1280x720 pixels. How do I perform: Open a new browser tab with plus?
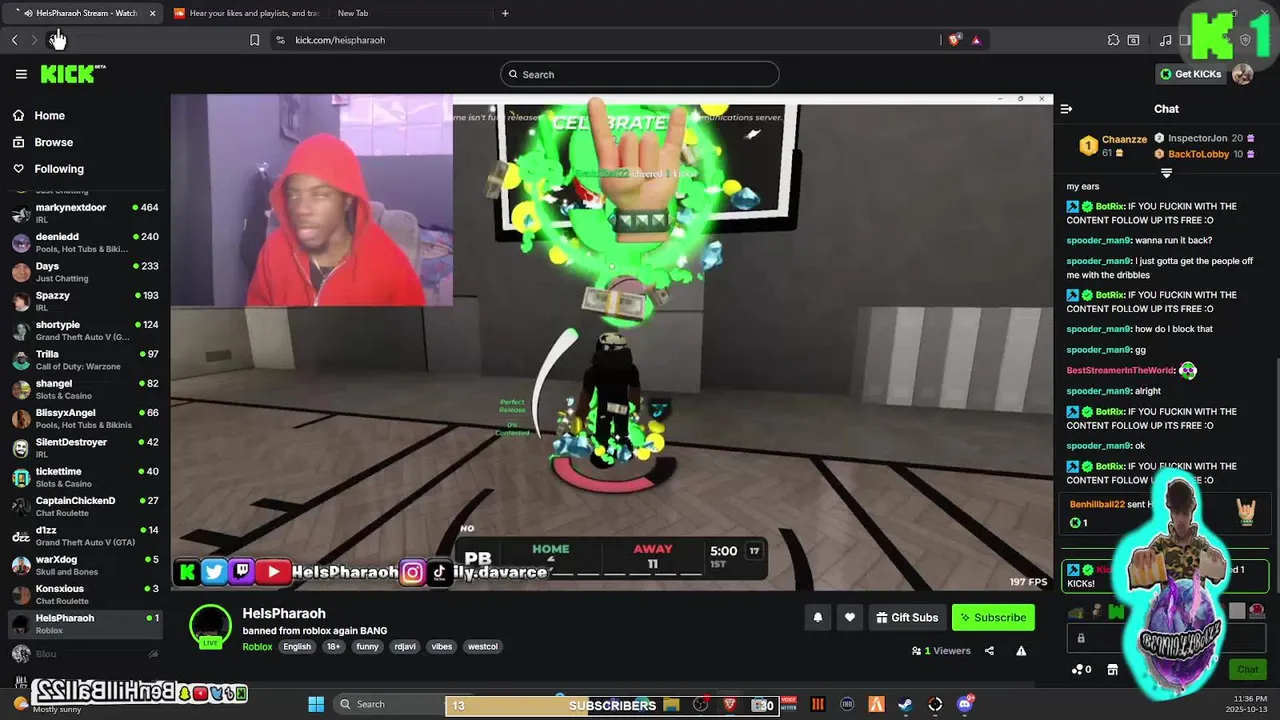pos(505,13)
